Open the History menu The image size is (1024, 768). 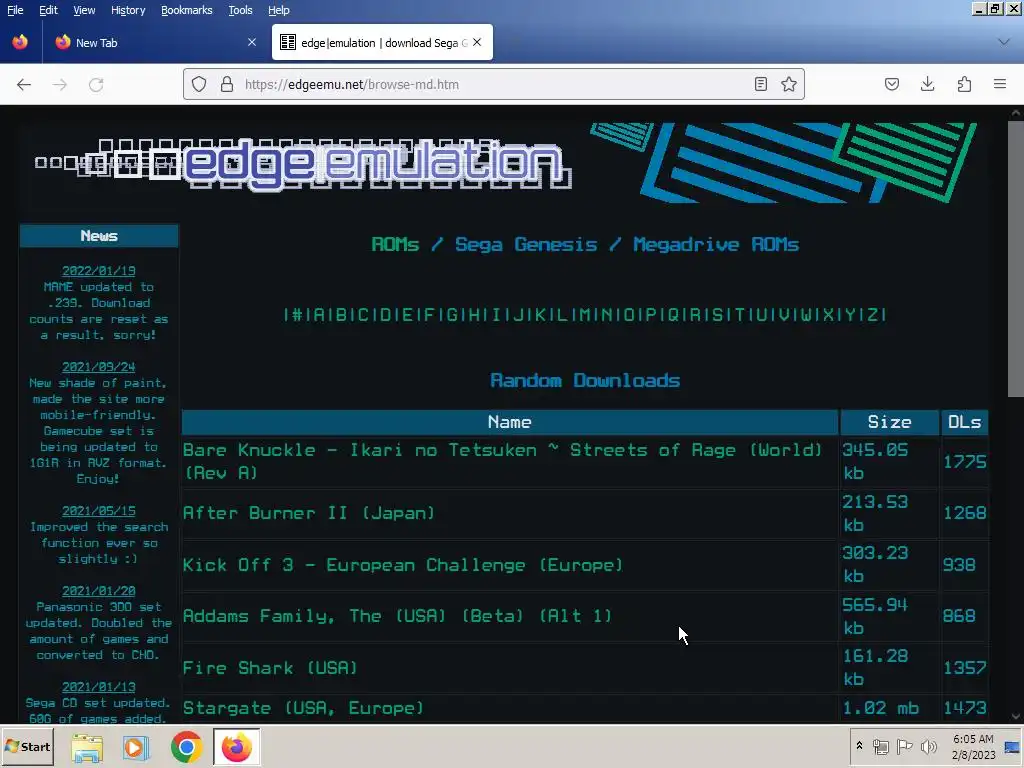128,10
